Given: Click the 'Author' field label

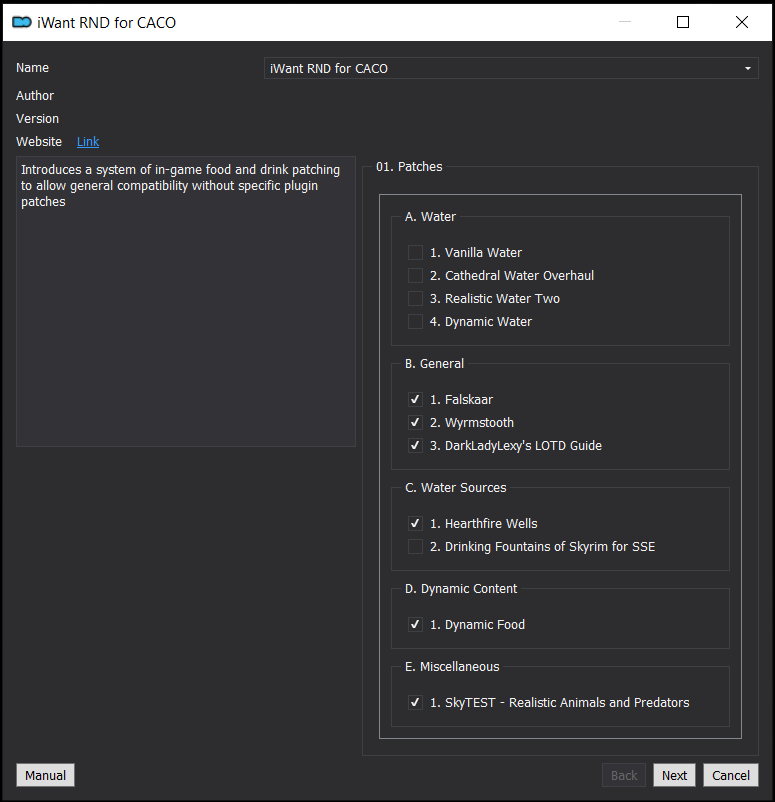Looking at the screenshot, I should [35, 96].
